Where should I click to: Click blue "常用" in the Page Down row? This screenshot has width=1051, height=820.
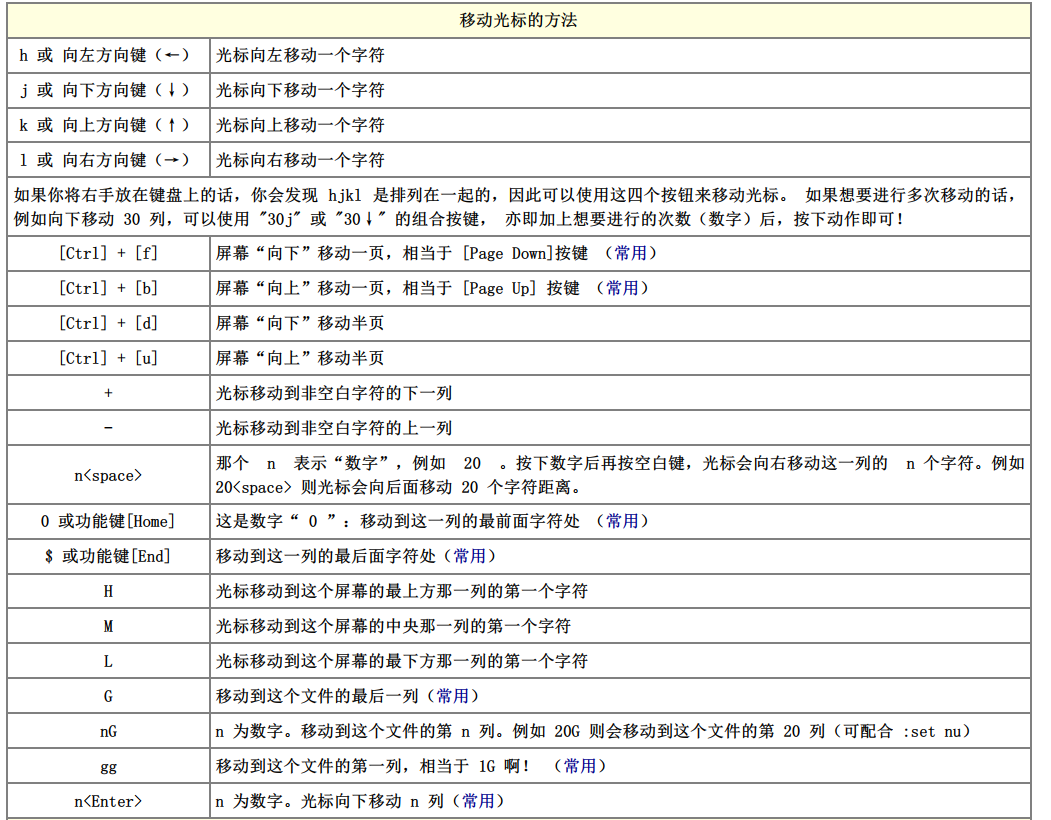point(631,253)
